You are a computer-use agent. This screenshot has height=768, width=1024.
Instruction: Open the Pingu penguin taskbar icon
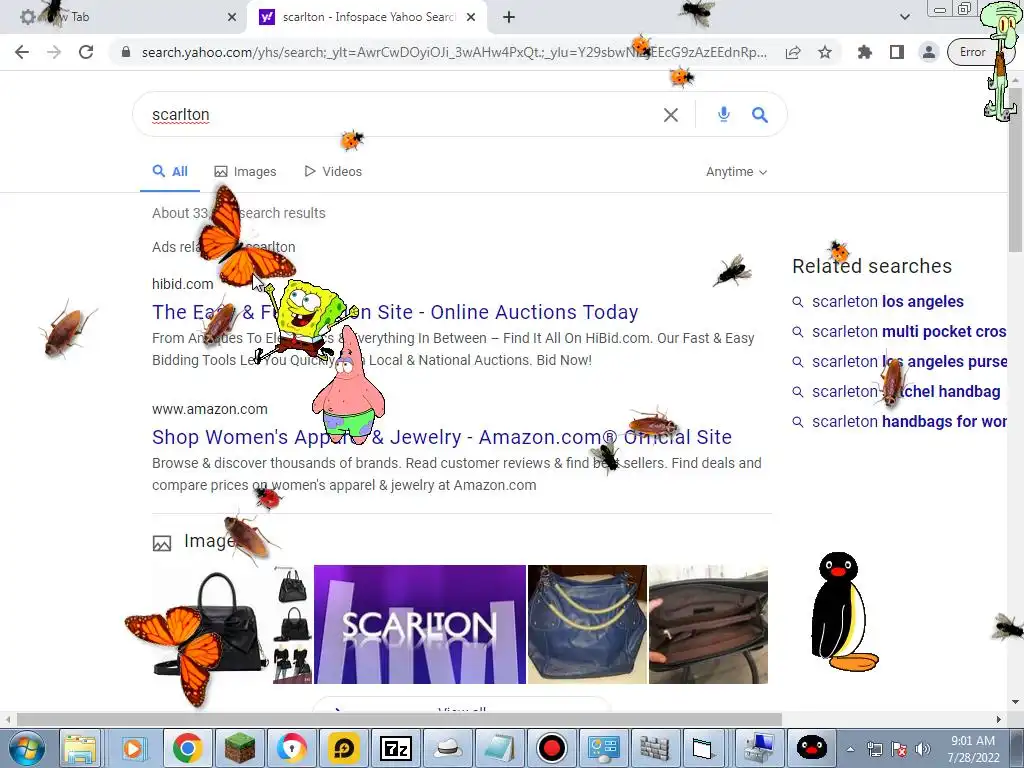pyautogui.click(x=812, y=748)
